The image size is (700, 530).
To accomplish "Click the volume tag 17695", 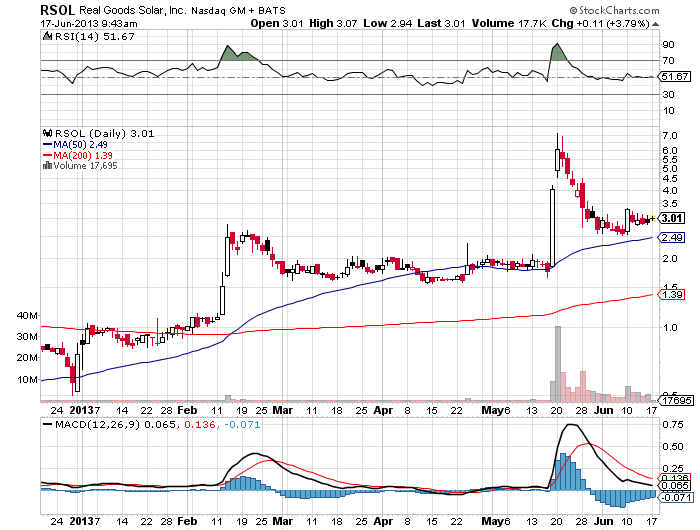I will (676, 401).
